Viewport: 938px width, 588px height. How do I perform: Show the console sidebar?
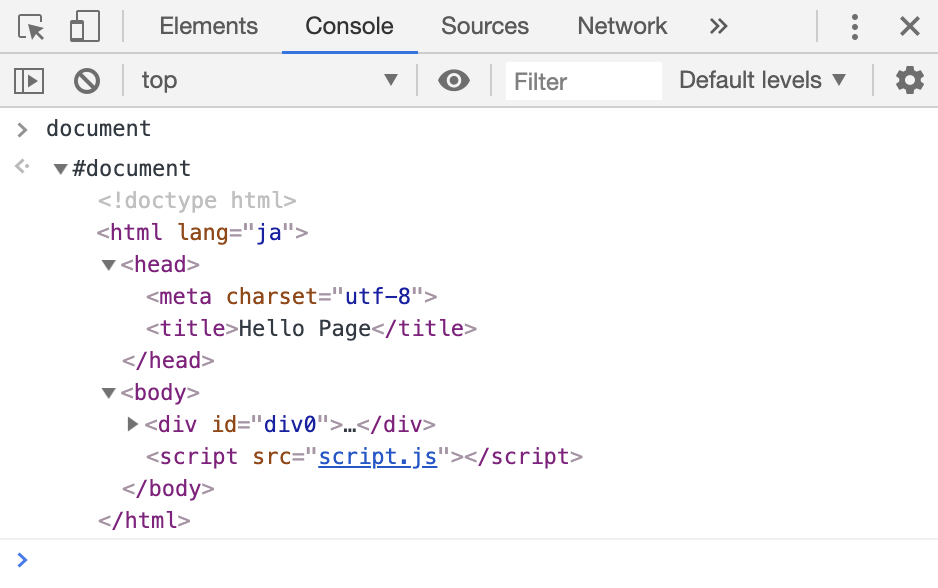point(29,80)
